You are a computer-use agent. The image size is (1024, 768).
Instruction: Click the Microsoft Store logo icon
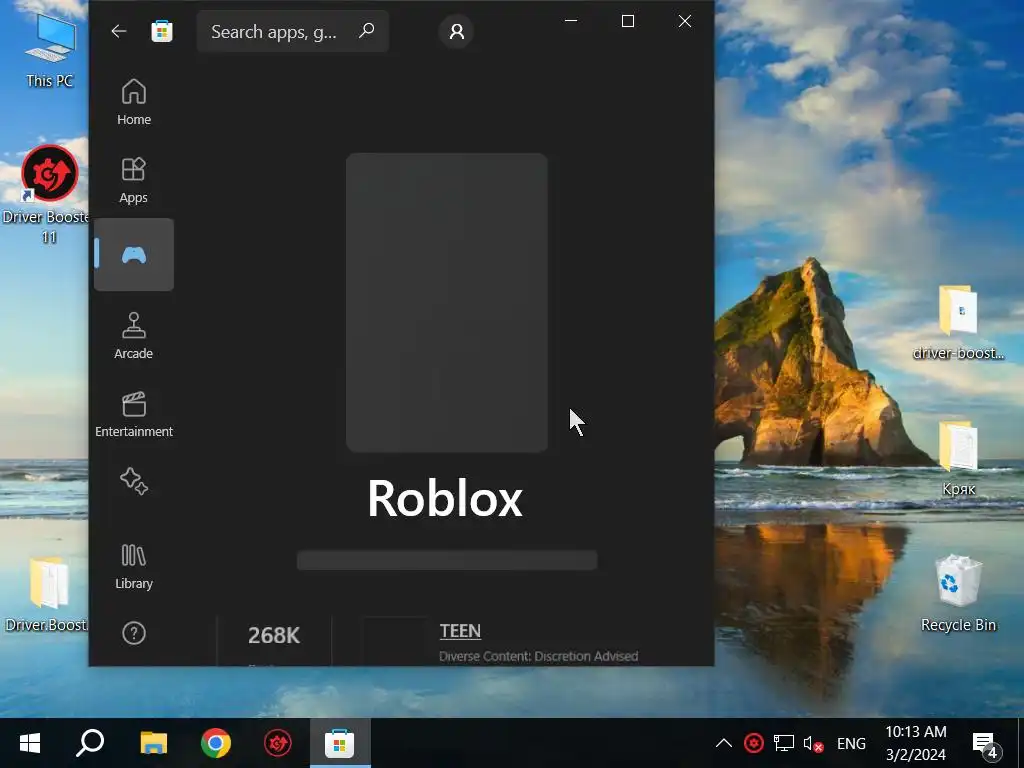[161, 31]
